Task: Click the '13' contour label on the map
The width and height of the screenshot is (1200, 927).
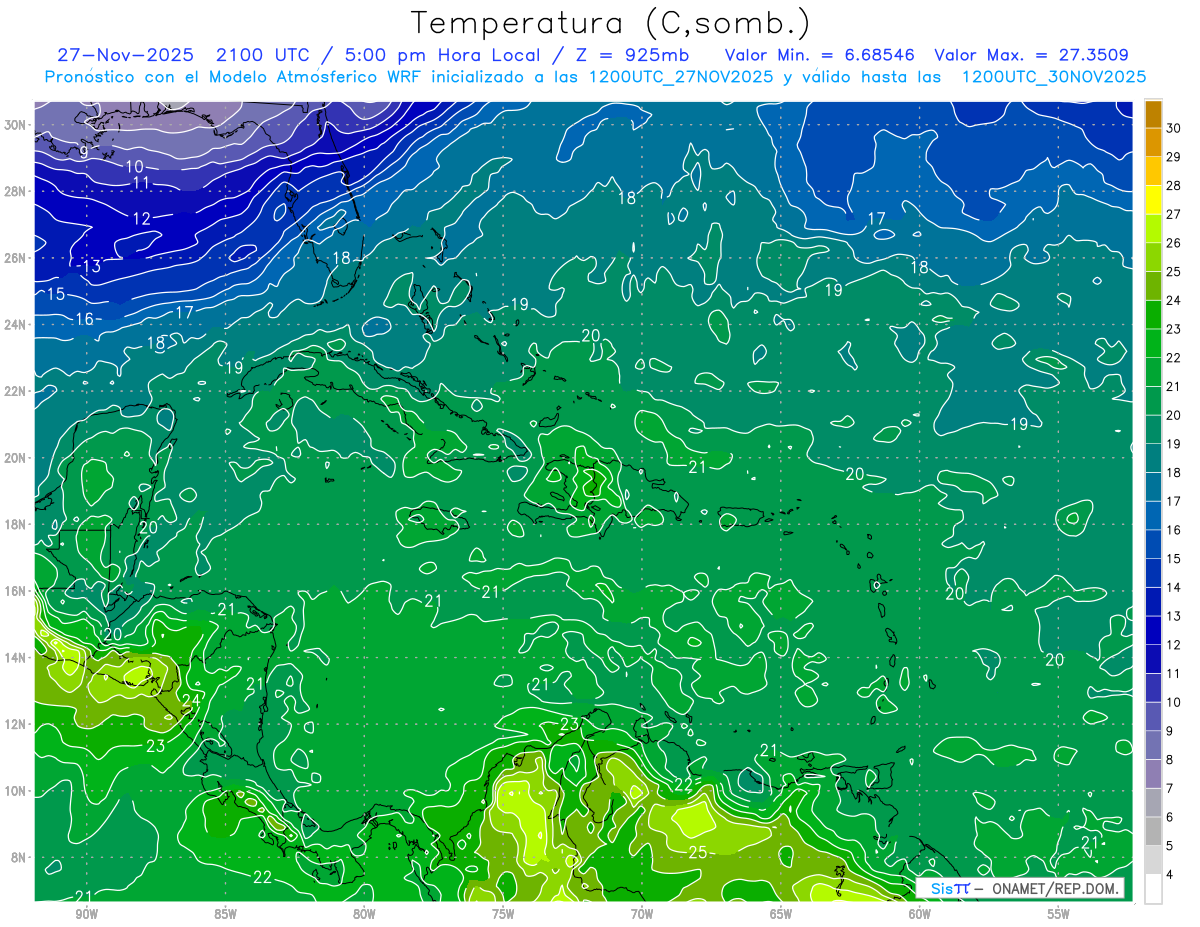Action: [x=93, y=267]
